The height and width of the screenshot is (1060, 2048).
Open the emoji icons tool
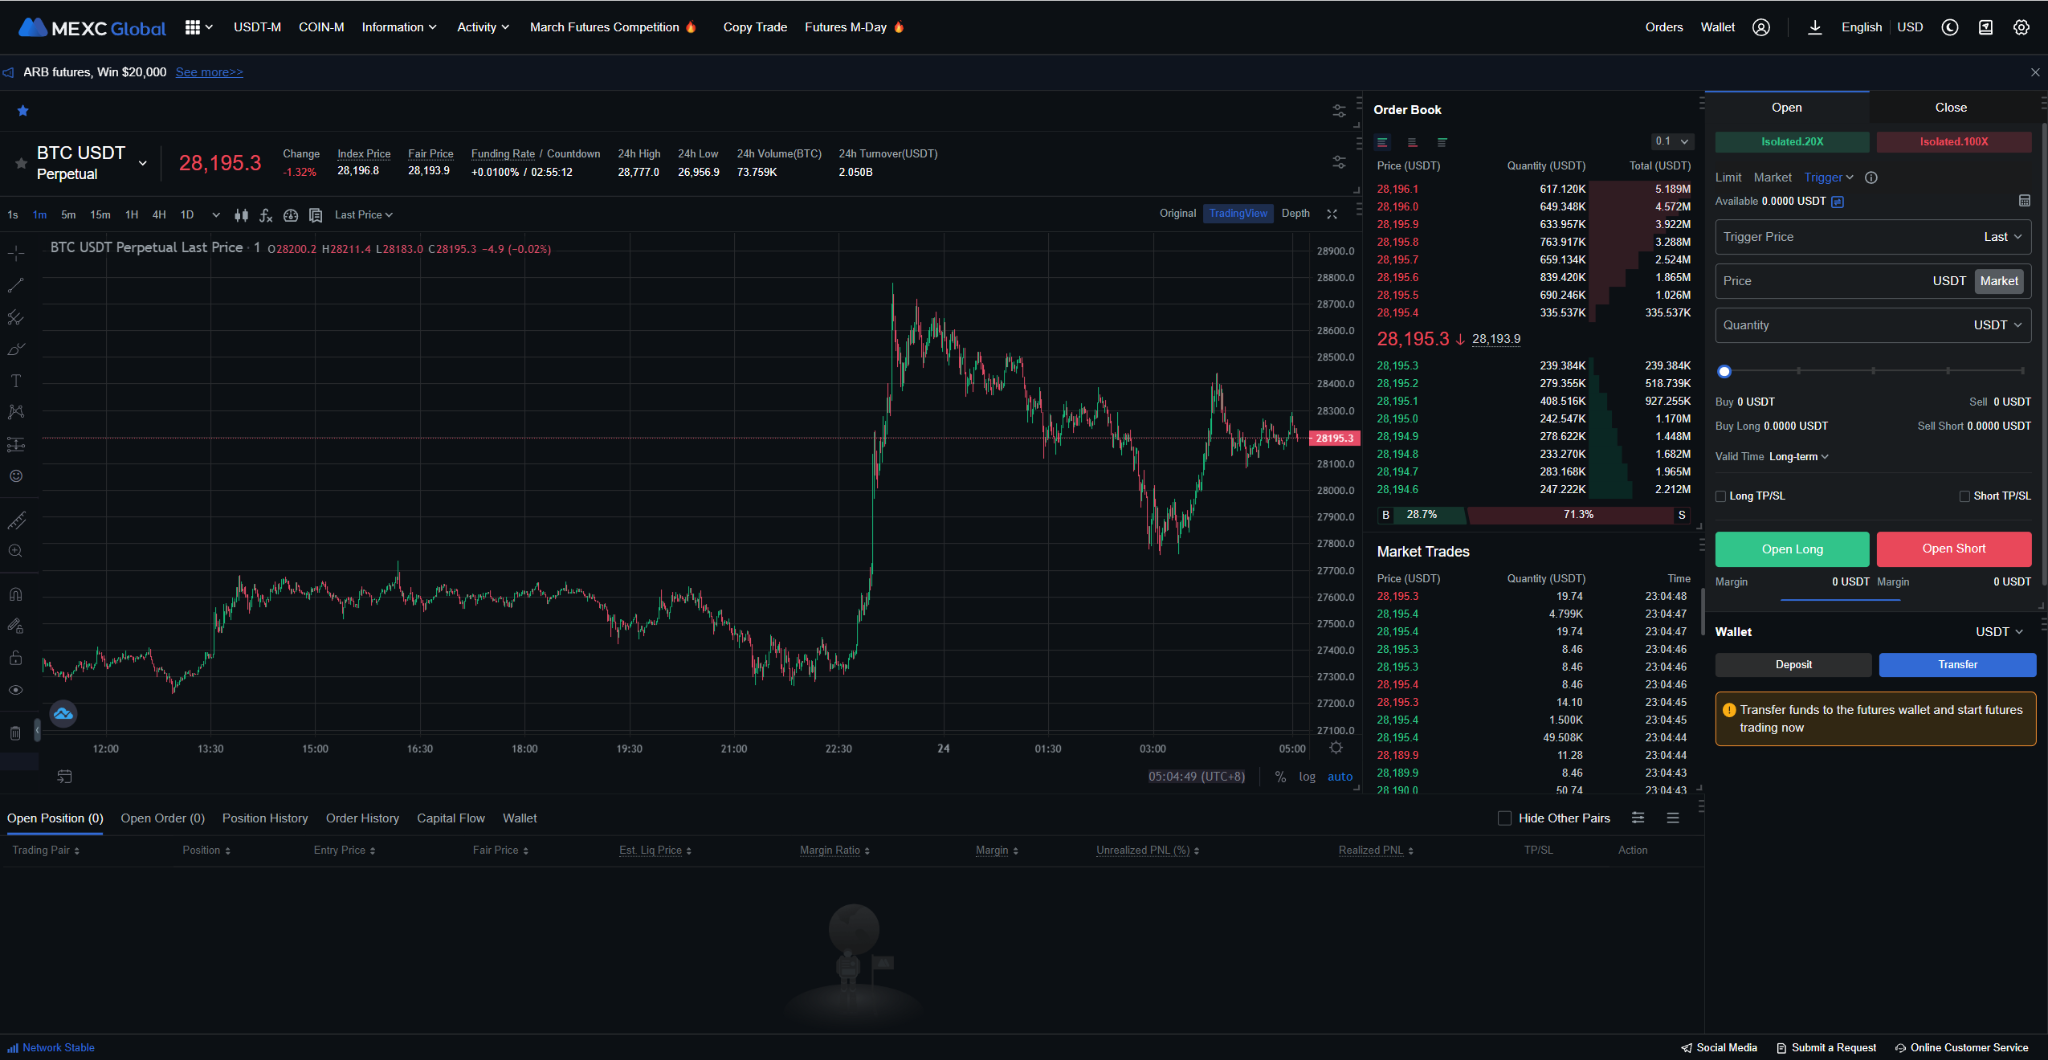pyautogui.click(x=16, y=476)
